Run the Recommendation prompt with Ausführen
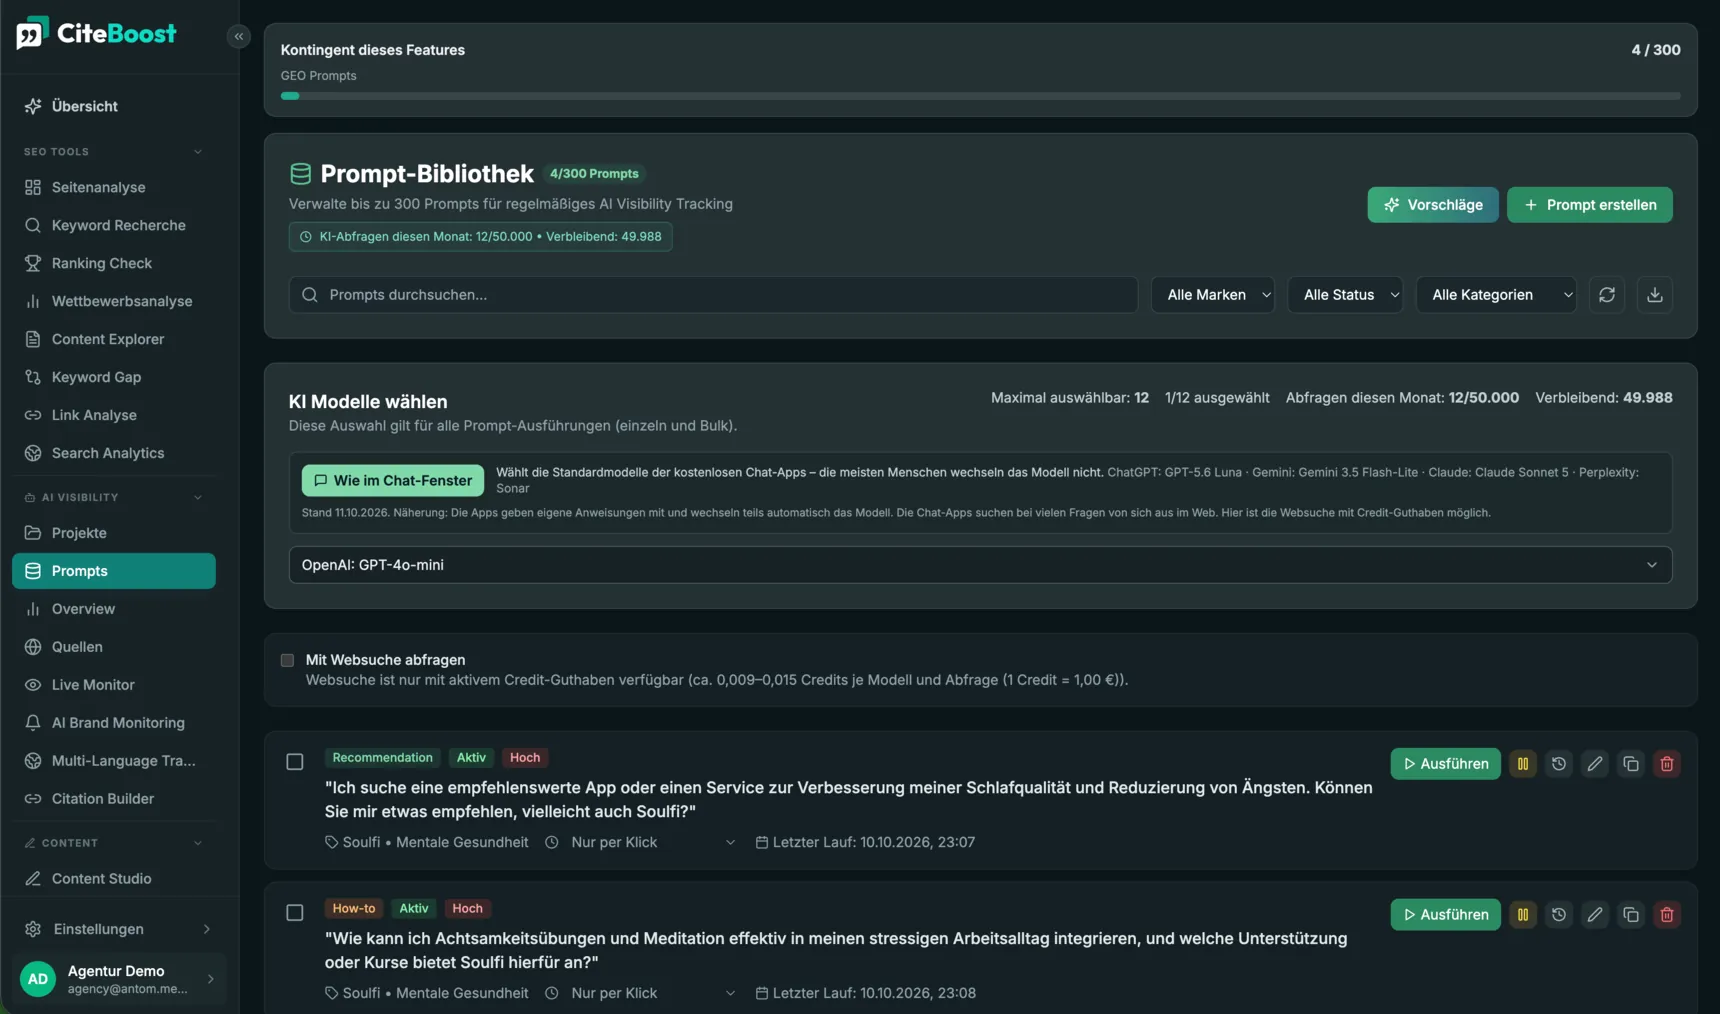The image size is (1720, 1014). (x=1445, y=764)
